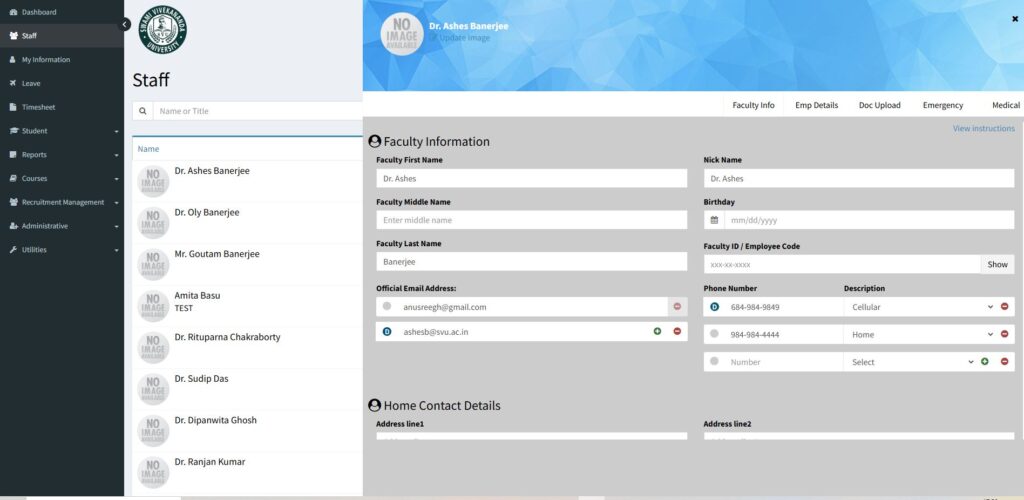Open the Doc Upload tab
Image resolution: width=1024 pixels, height=500 pixels.
[x=879, y=105]
